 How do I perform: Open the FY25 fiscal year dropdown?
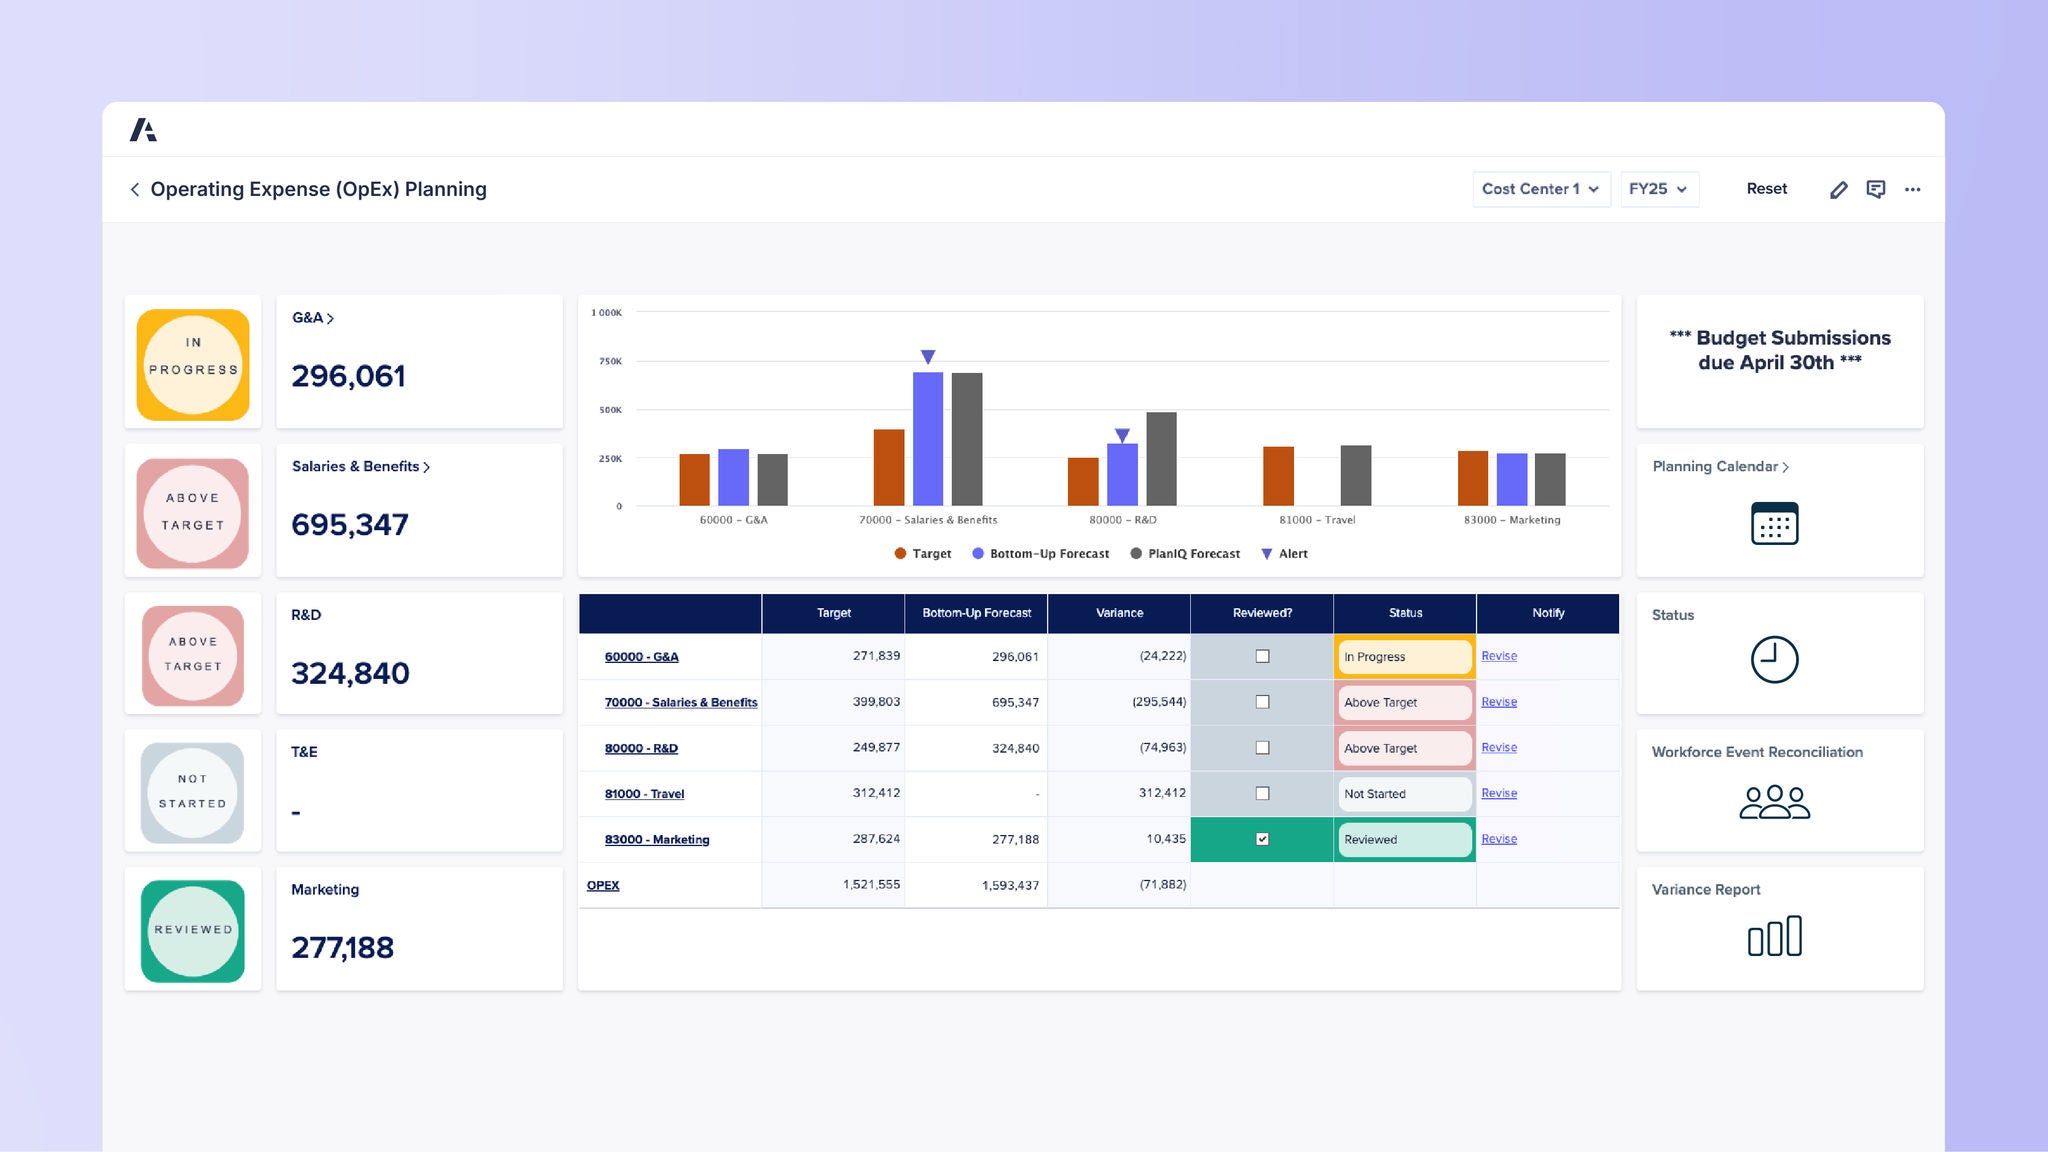1658,189
